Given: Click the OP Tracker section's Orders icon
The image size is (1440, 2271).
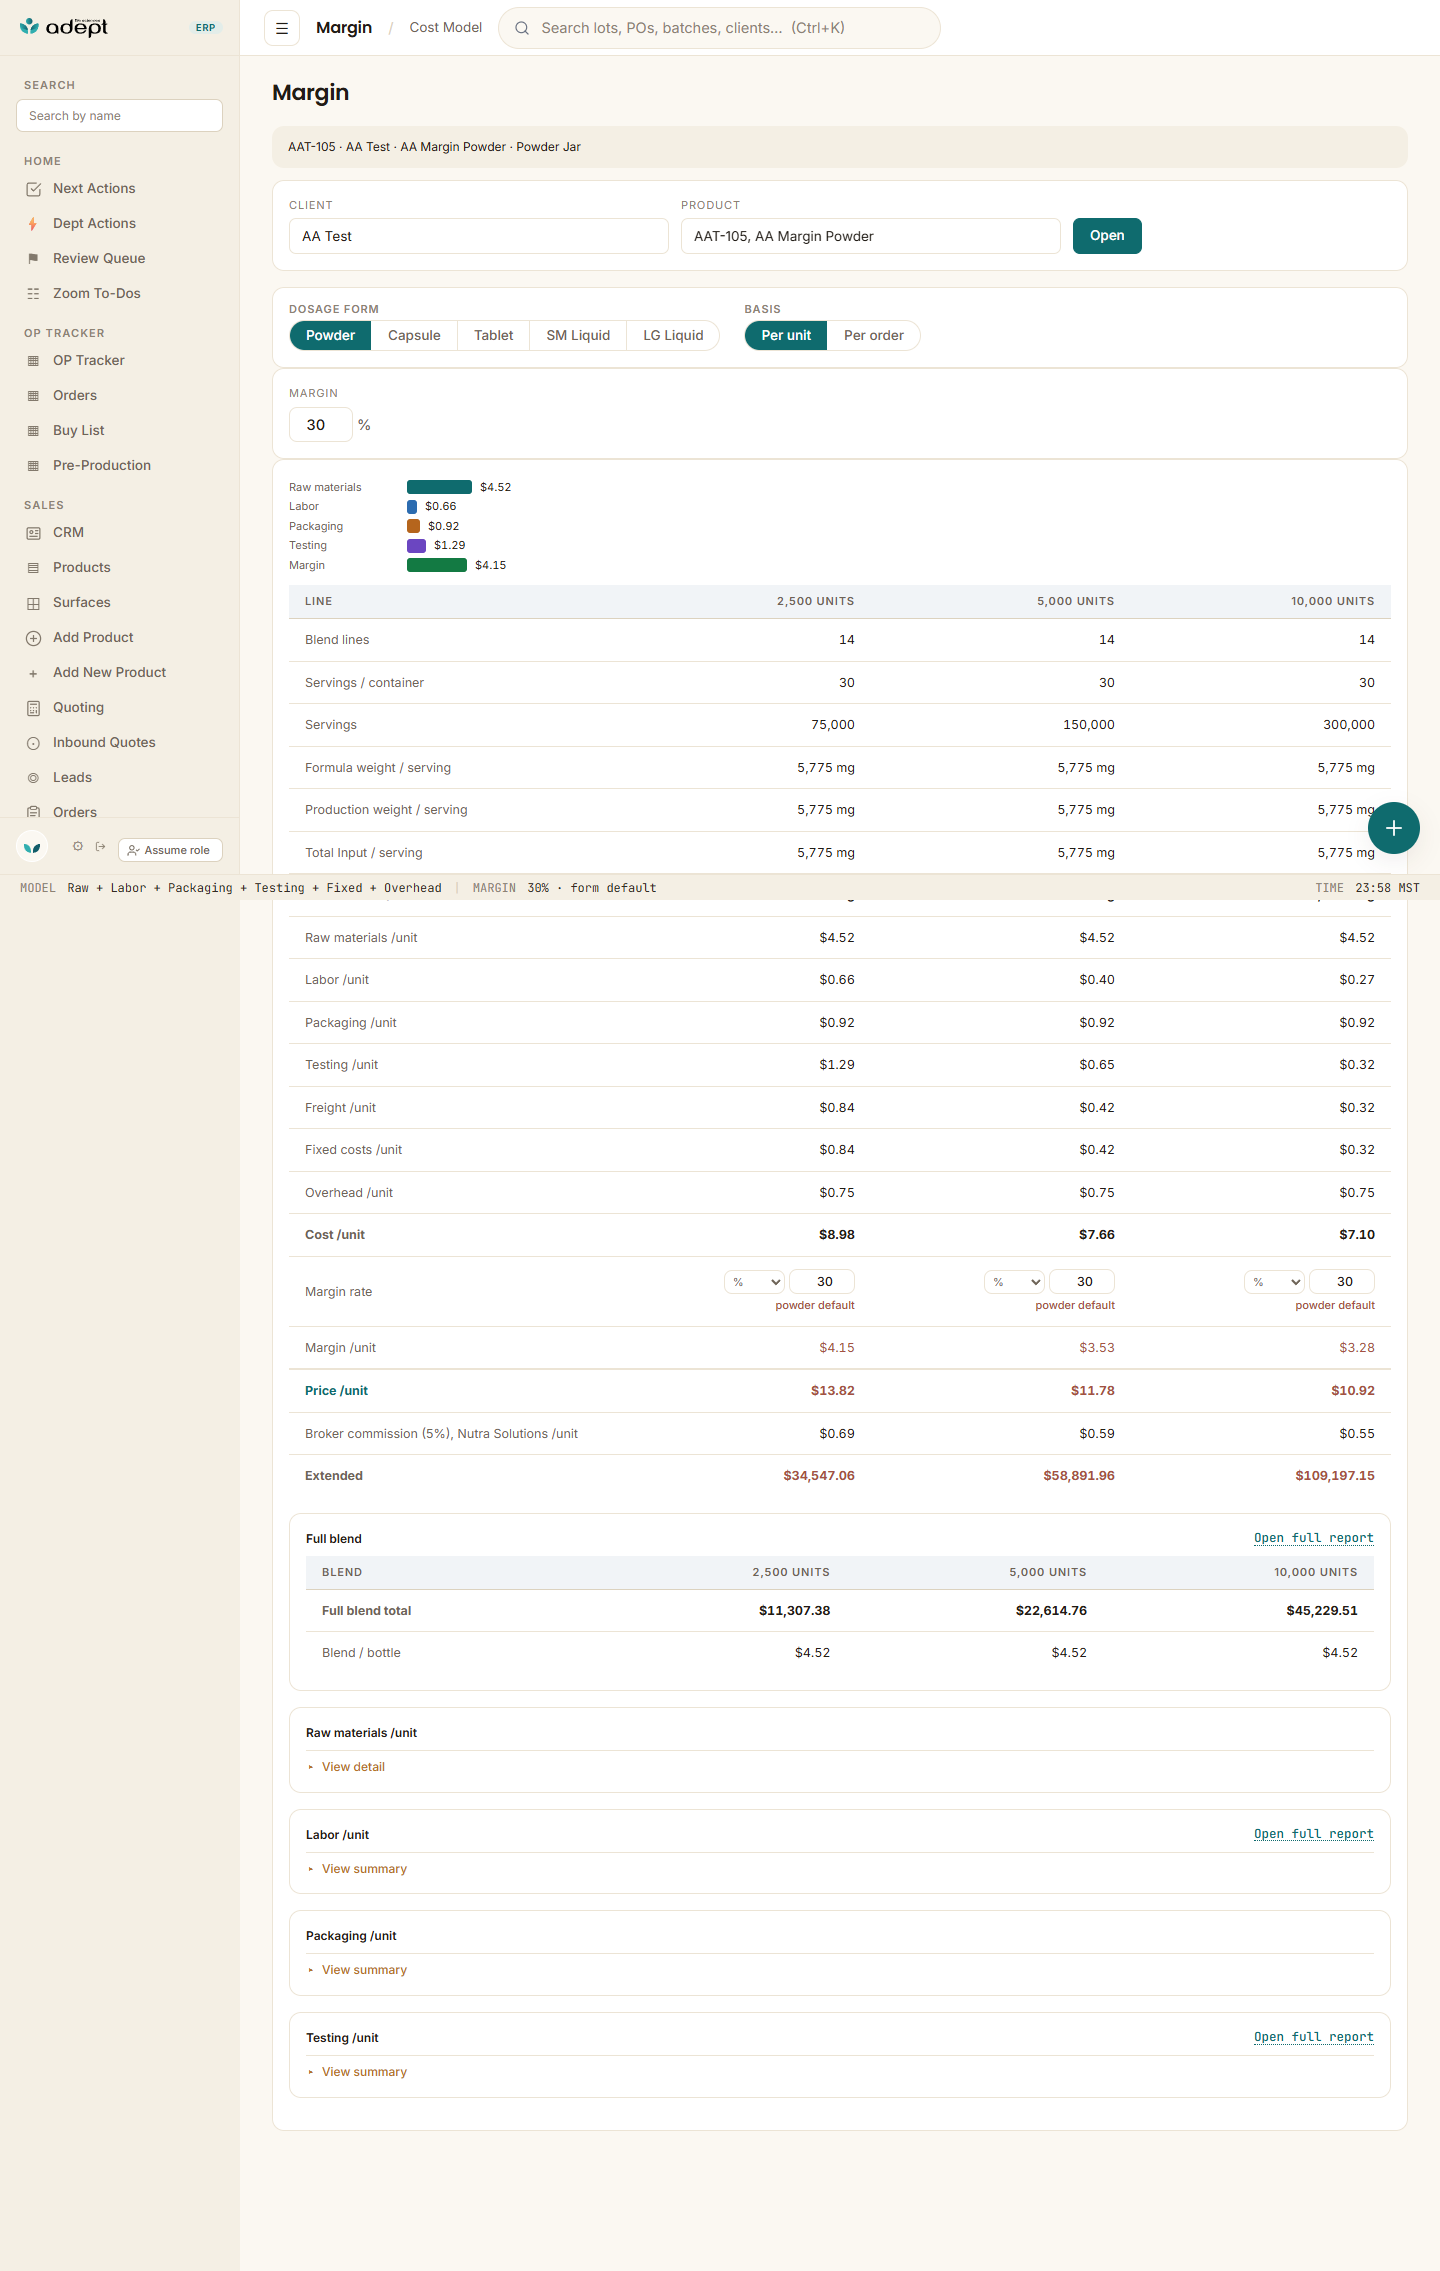Looking at the screenshot, I should 33,396.
